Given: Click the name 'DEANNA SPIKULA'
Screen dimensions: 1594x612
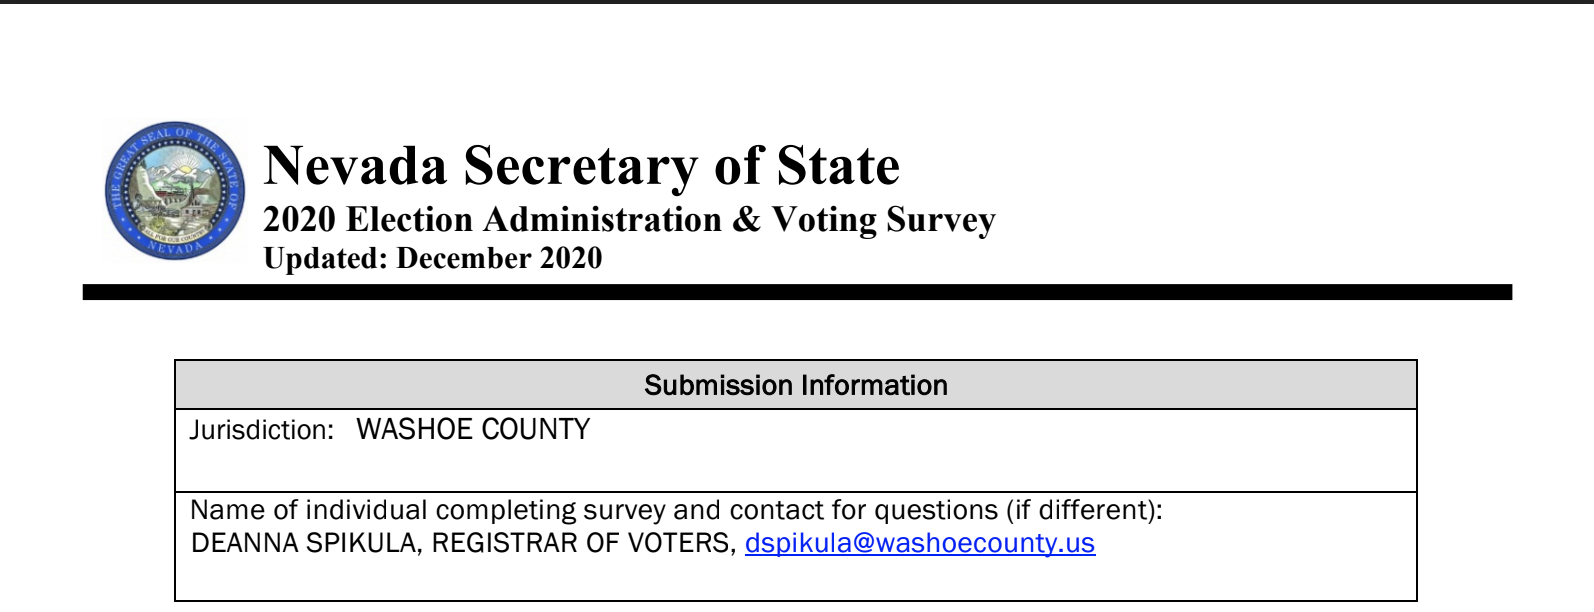Looking at the screenshot, I should tap(303, 543).
